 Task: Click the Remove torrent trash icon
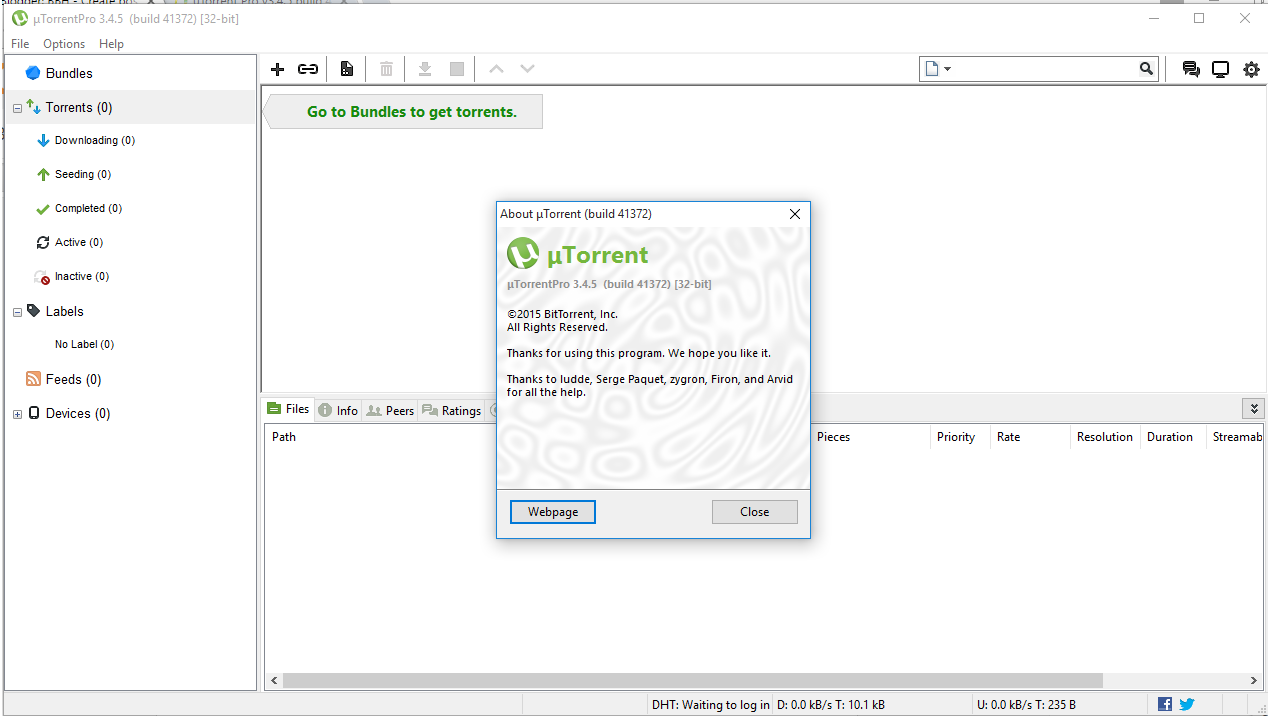point(386,69)
